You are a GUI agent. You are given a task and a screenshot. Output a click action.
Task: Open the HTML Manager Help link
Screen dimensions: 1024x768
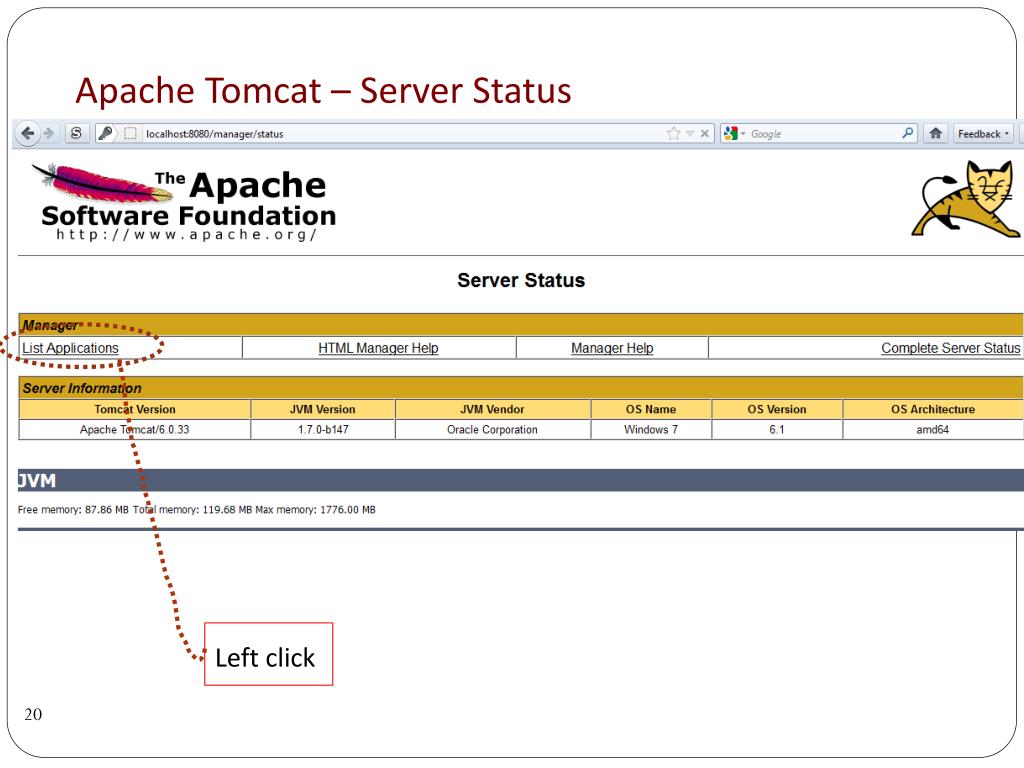point(378,348)
